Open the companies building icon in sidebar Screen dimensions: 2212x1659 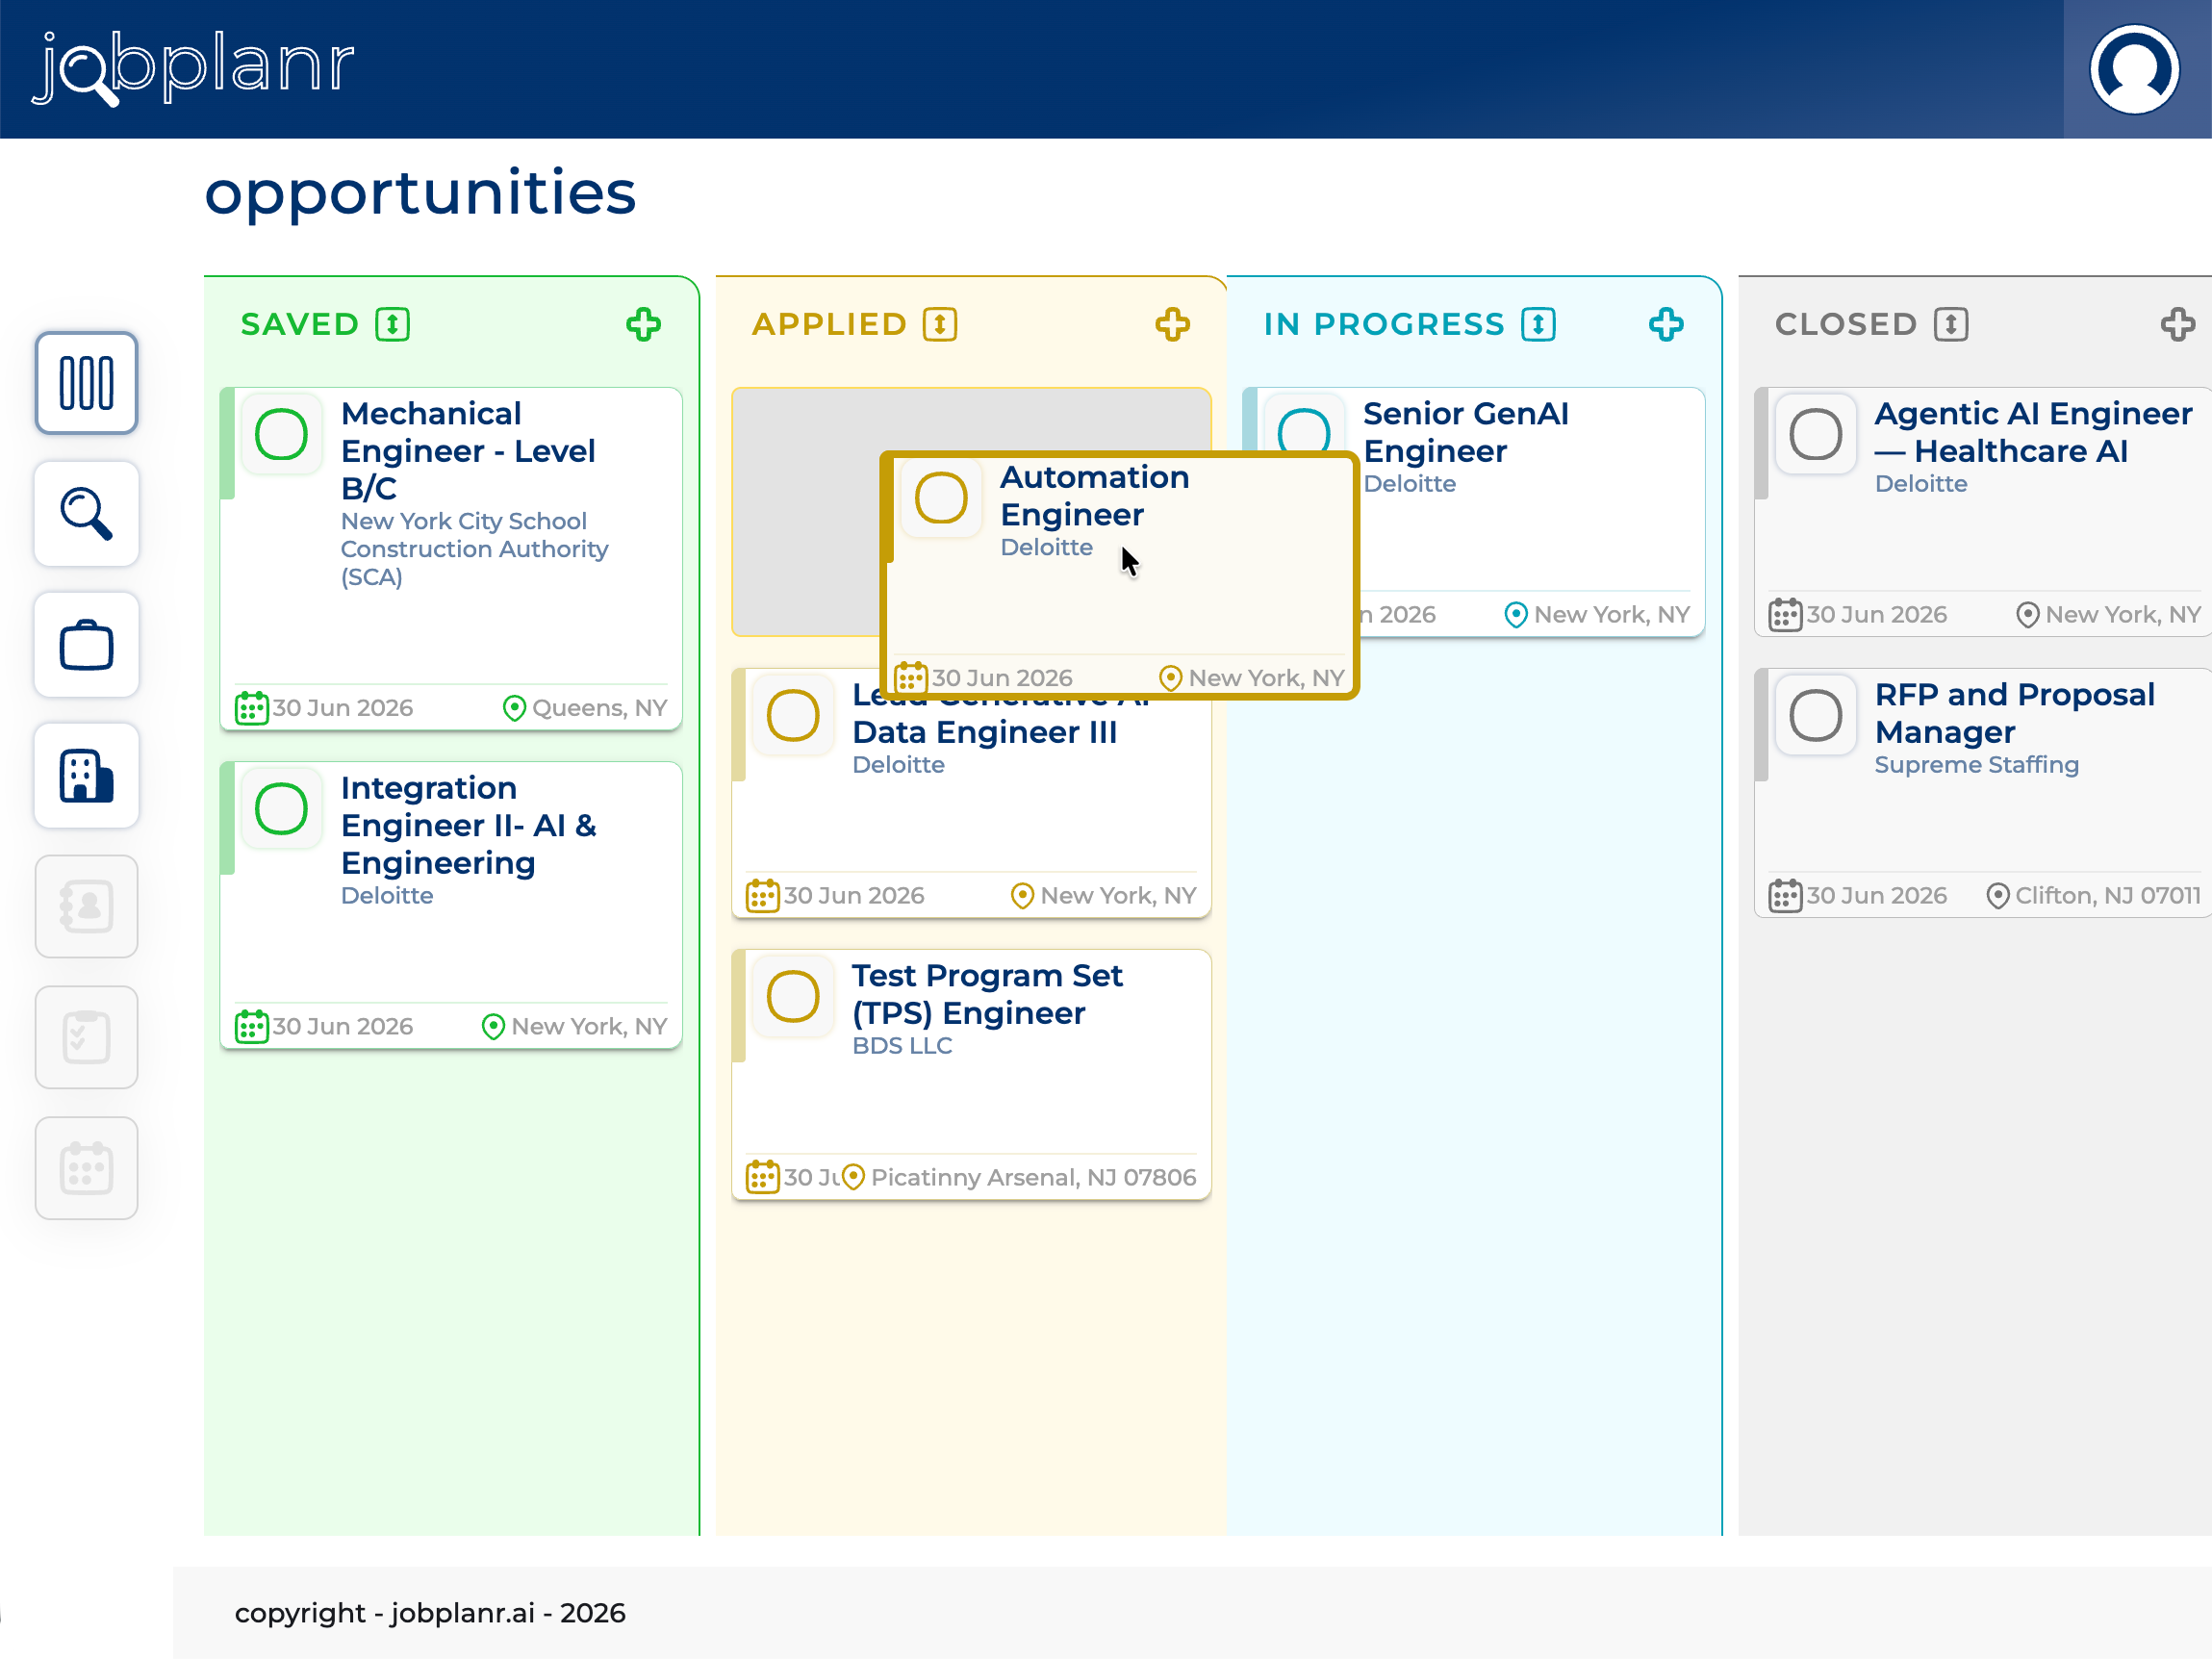pyautogui.click(x=86, y=776)
